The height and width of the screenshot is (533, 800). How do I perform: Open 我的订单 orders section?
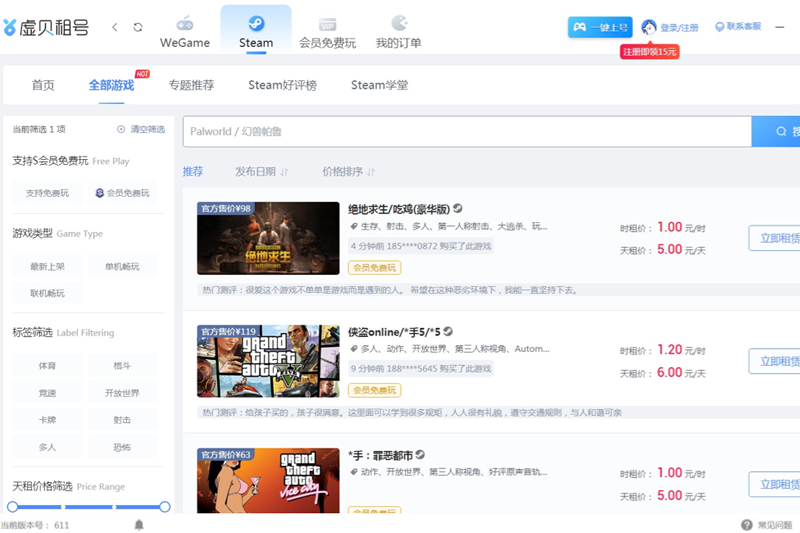(x=398, y=31)
